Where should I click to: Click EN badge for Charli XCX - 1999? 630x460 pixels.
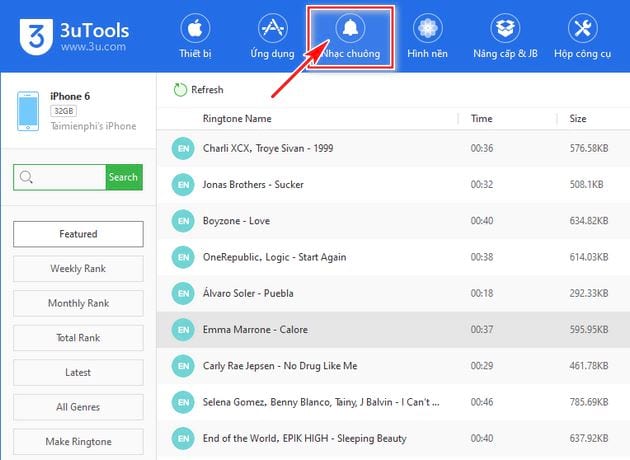coord(183,148)
